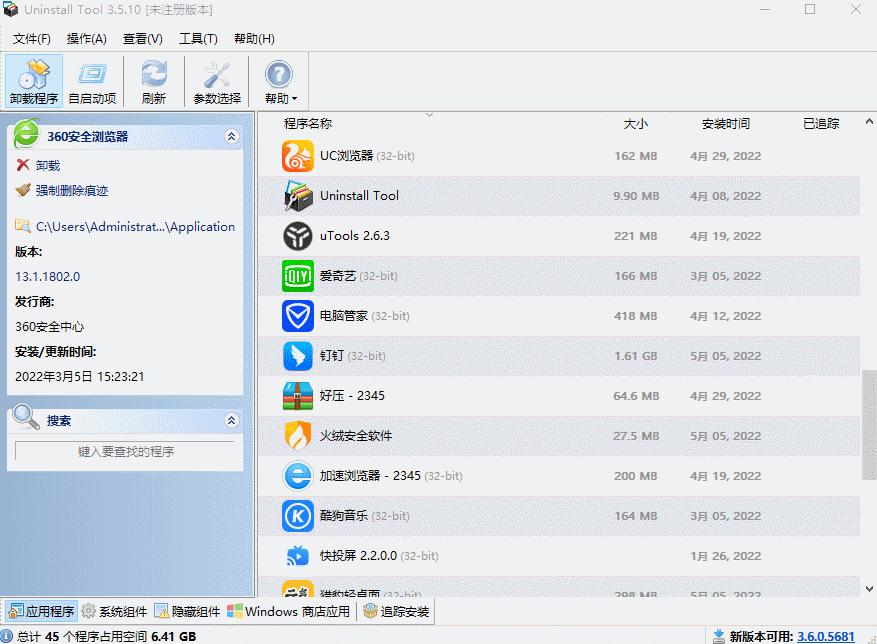Viewport: 877px width, 644px height.
Task: Select the uTools 221 MB size cell
Action: coord(635,236)
